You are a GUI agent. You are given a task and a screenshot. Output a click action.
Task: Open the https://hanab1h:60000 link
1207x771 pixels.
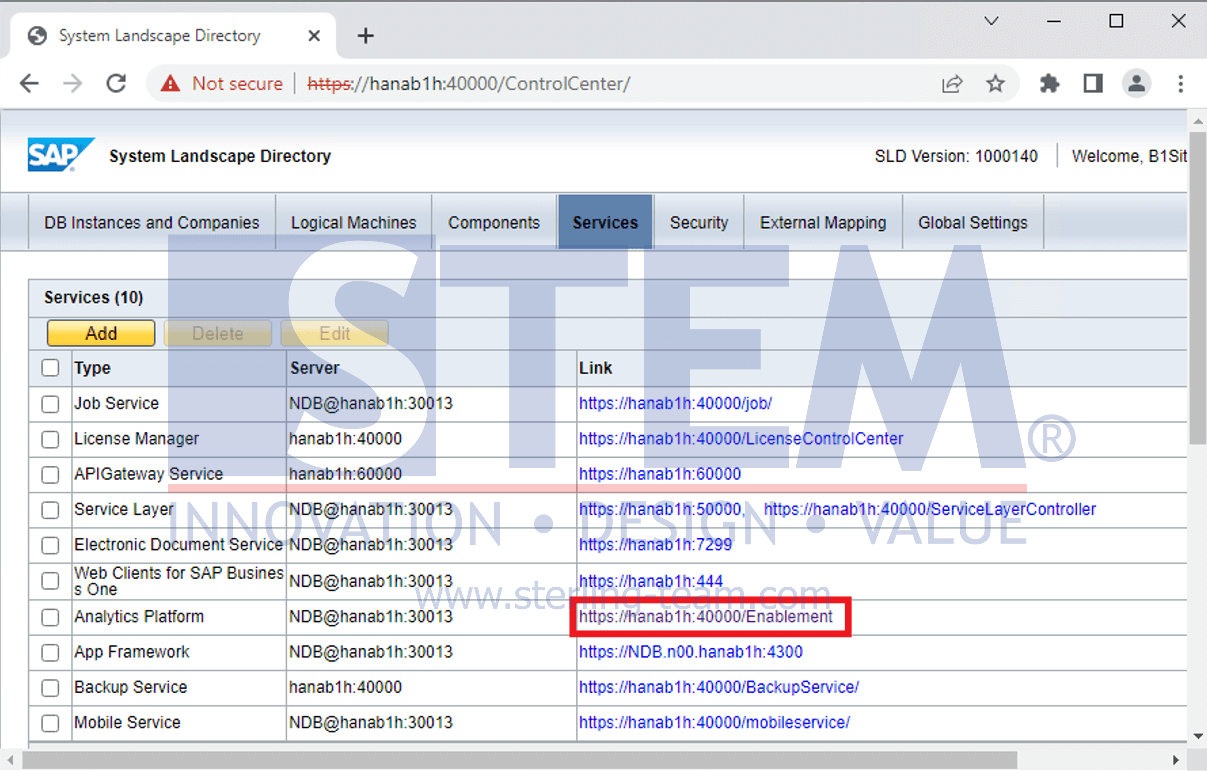[x=660, y=474]
